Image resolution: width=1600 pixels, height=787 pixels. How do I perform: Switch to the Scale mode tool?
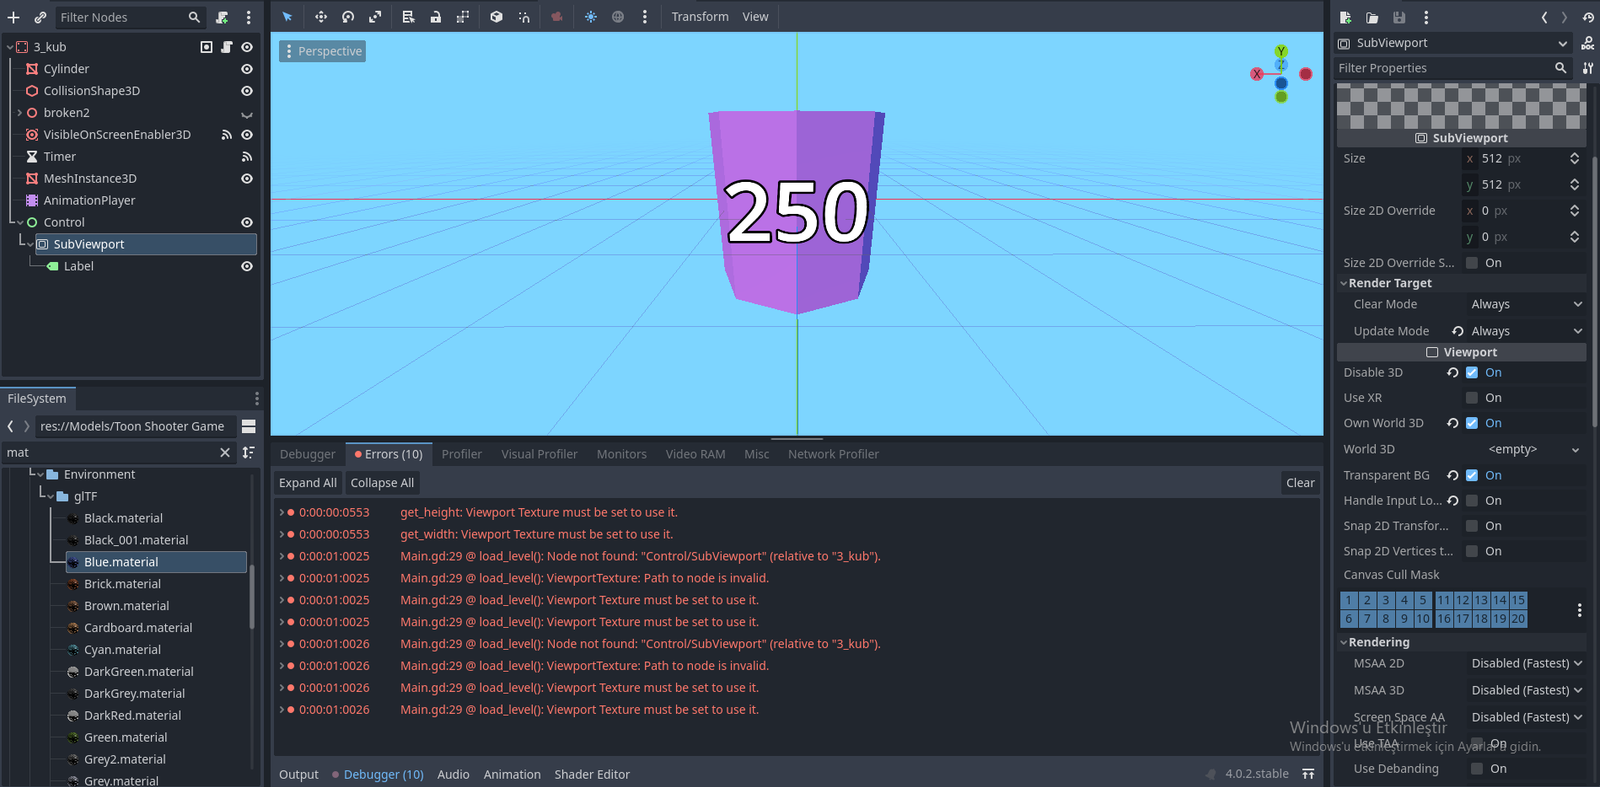(x=375, y=17)
